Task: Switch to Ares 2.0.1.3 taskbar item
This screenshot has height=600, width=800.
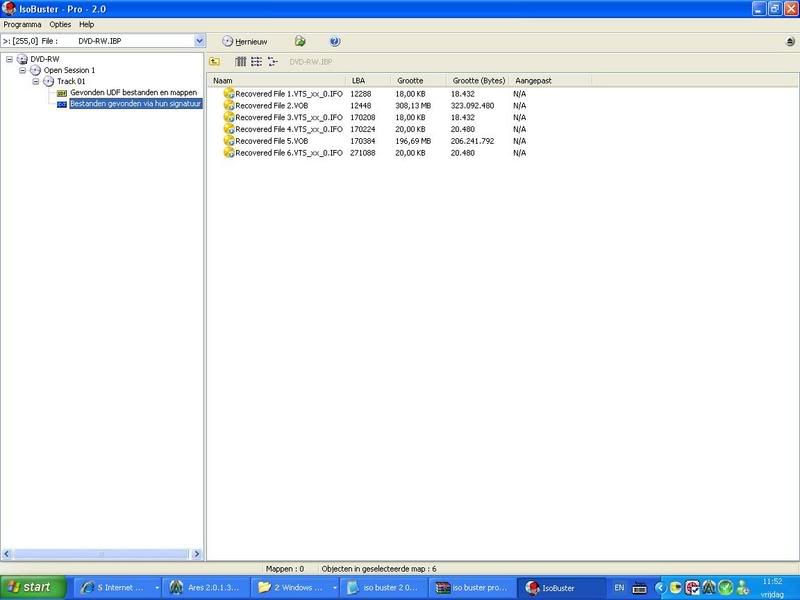Action: pyautogui.click(x=207, y=588)
